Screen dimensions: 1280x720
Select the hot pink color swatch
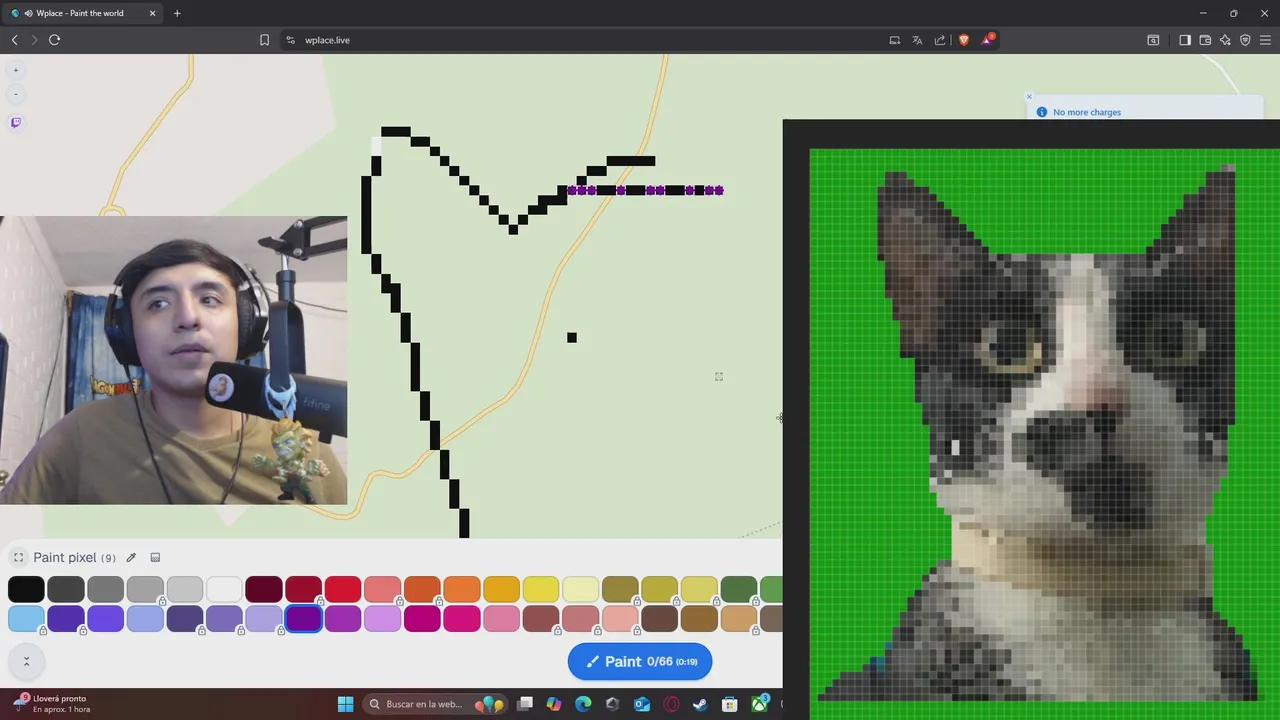click(461, 619)
